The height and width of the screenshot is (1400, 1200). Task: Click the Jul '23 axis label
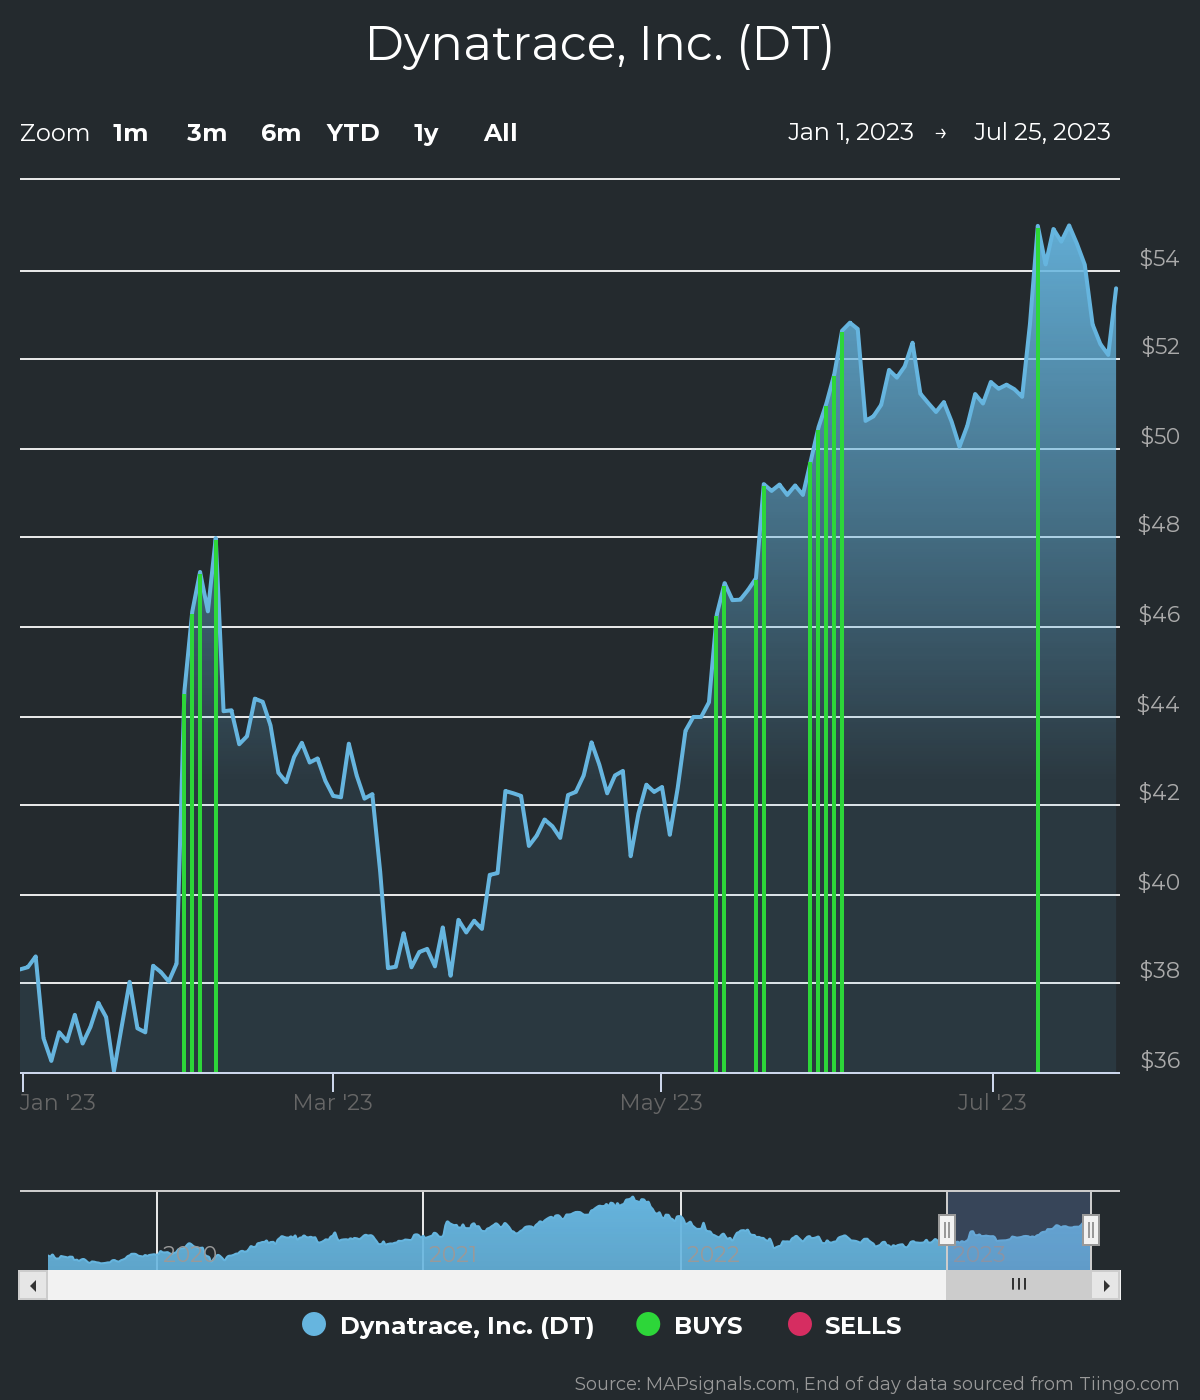(x=992, y=1103)
